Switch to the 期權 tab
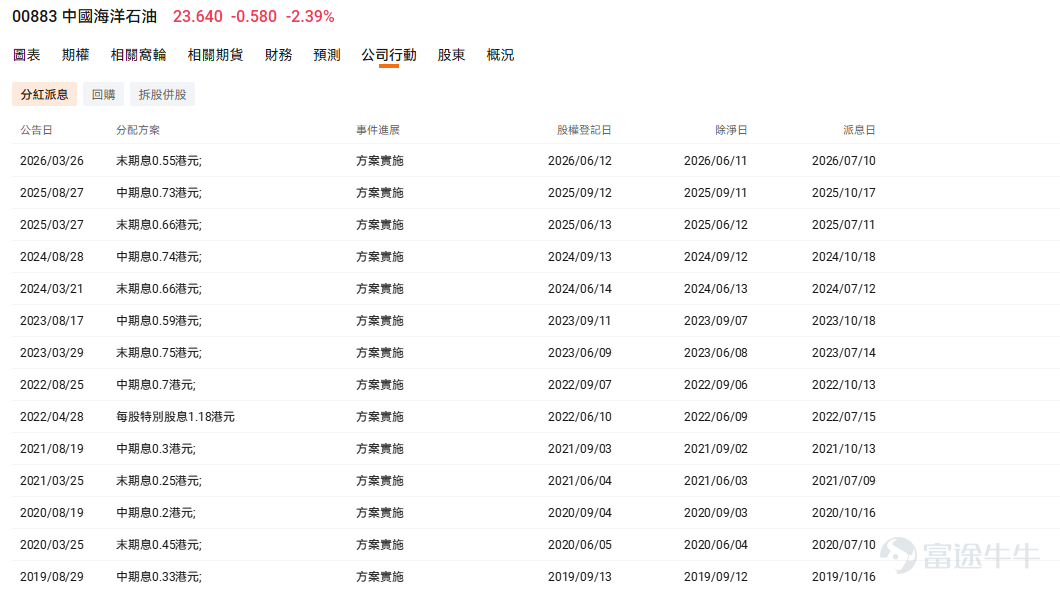 tap(75, 55)
